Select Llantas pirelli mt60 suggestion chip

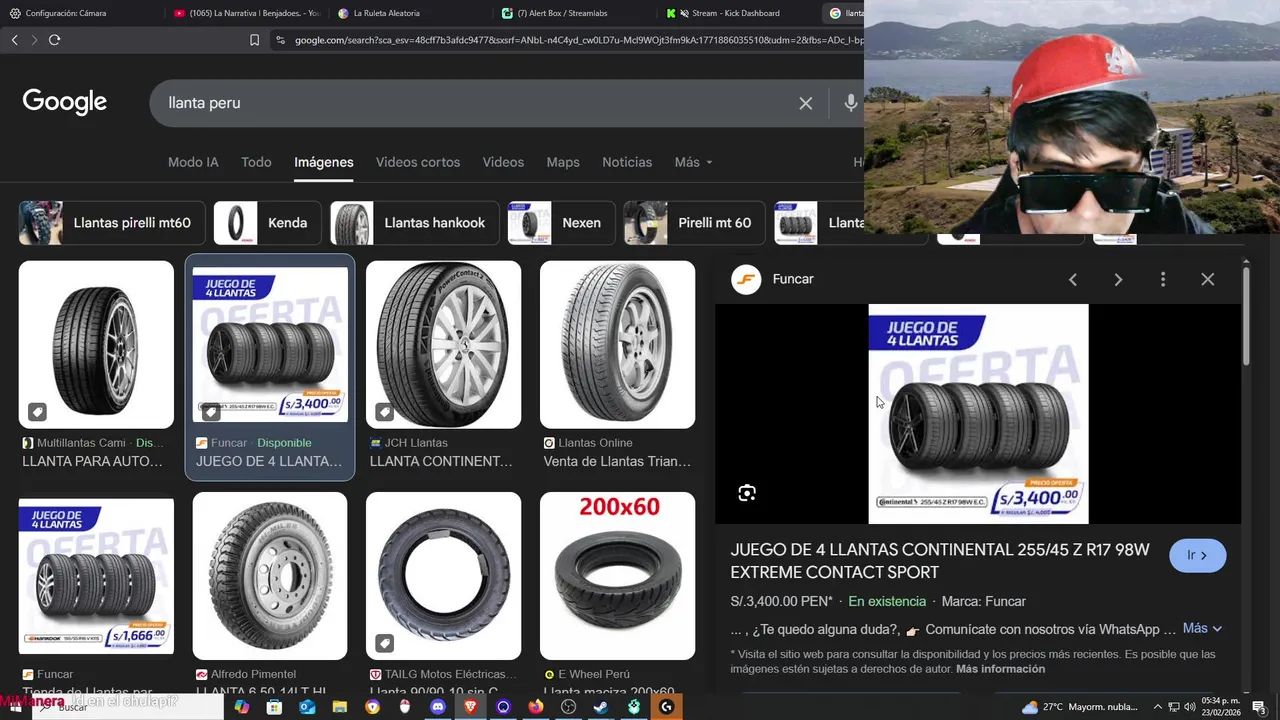[112, 223]
